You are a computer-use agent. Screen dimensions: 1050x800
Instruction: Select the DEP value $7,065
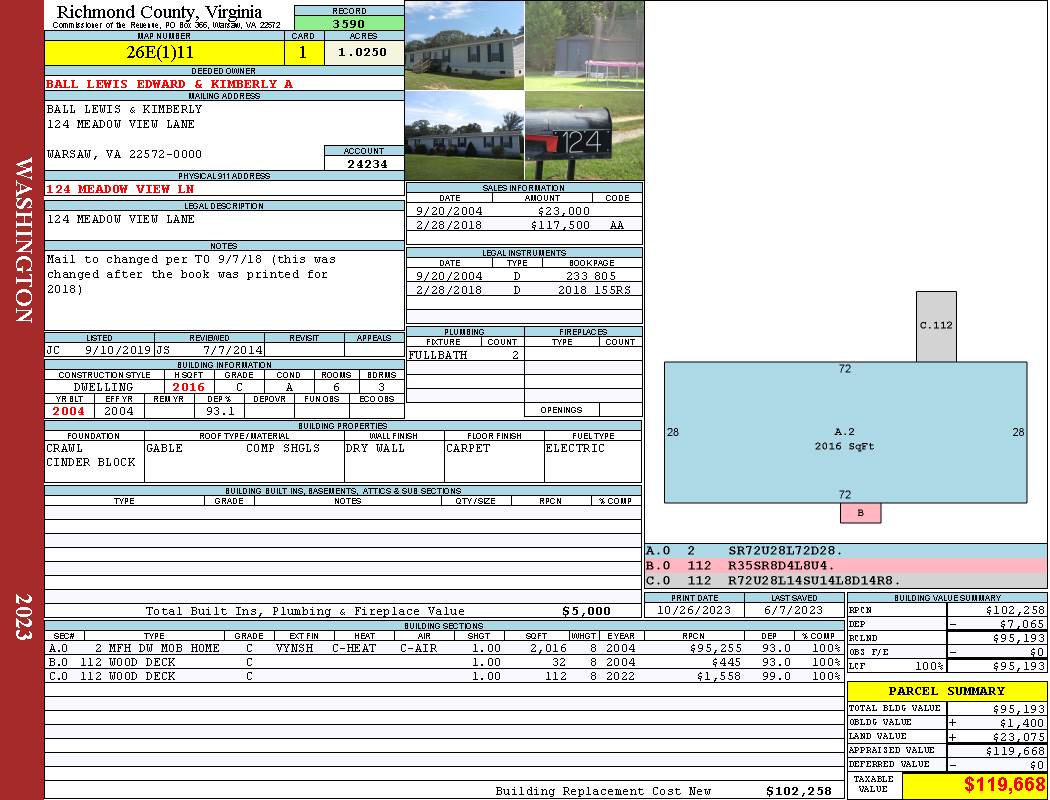click(x=1022, y=624)
